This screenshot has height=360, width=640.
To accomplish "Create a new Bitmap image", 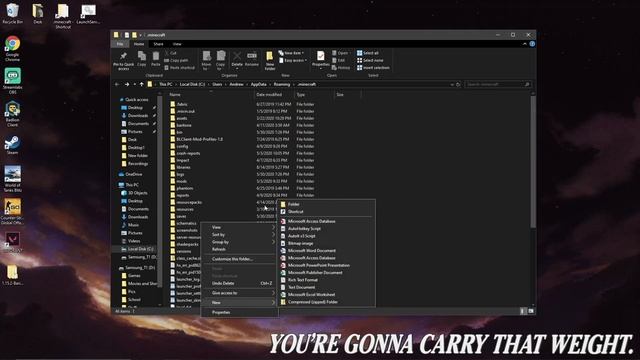I will [x=326, y=243].
